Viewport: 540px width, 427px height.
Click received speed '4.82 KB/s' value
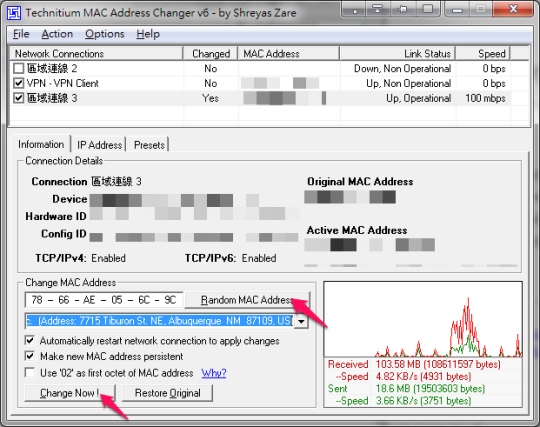[x=423, y=376]
